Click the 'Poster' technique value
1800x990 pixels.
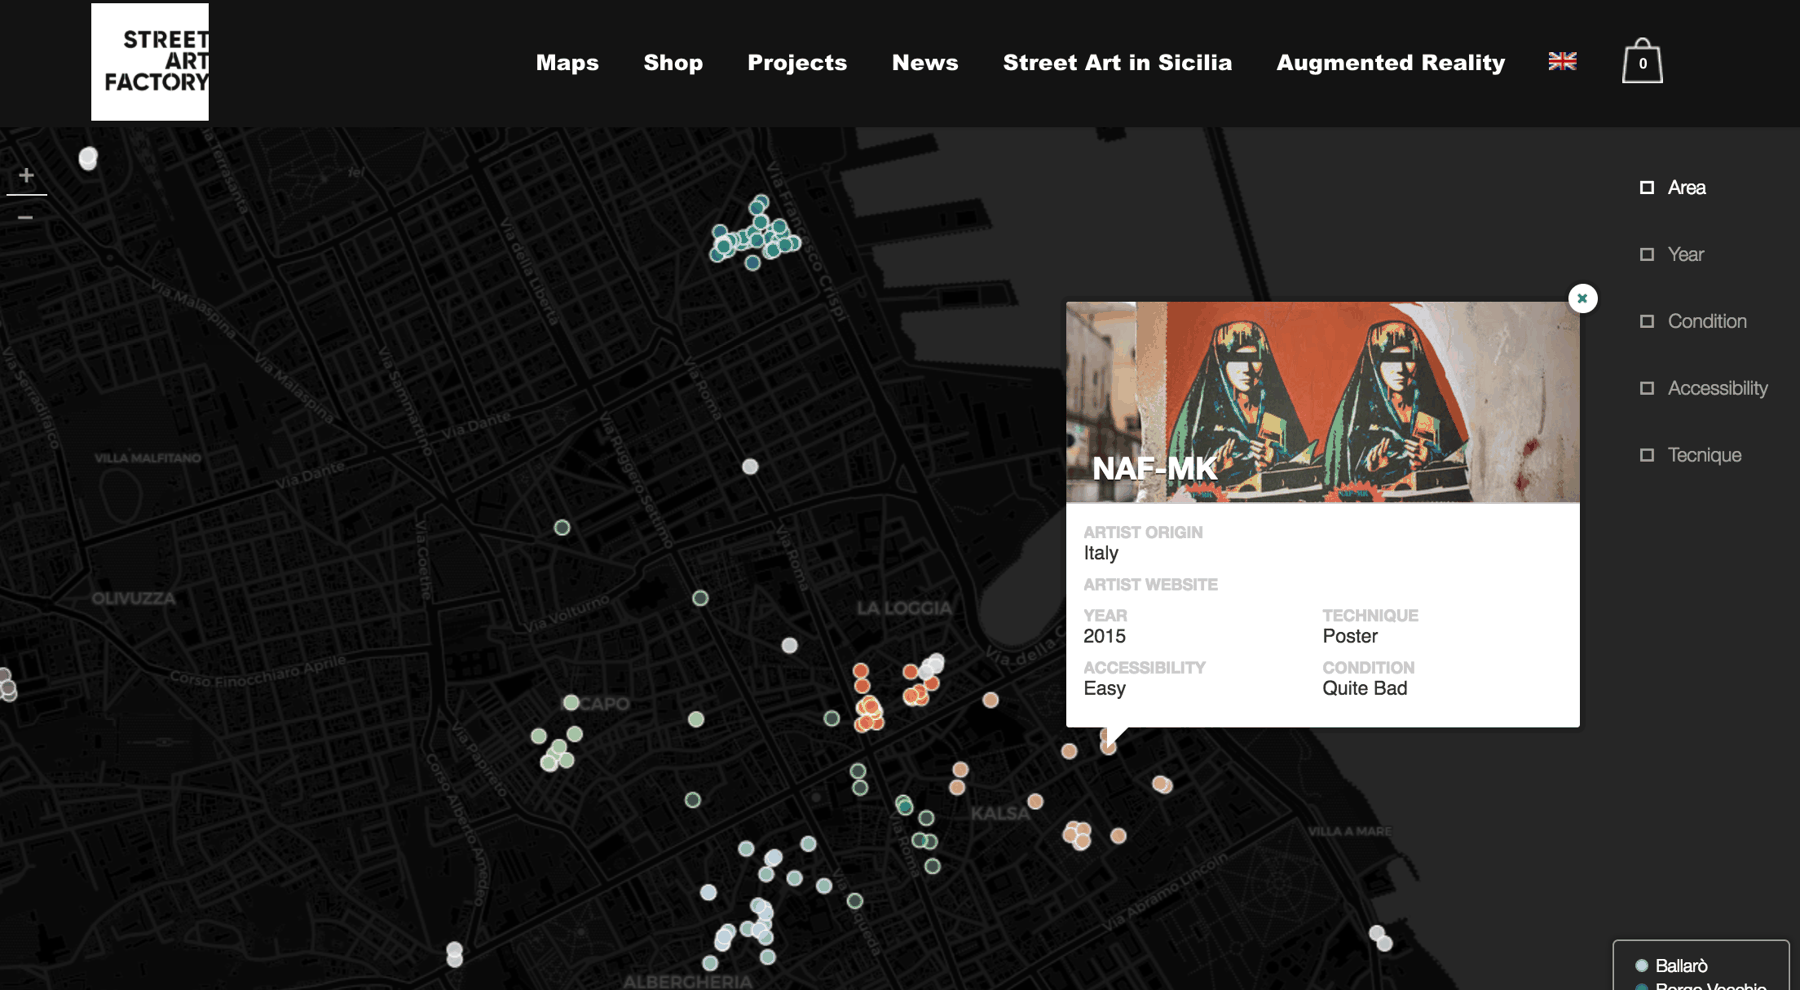[1350, 636]
